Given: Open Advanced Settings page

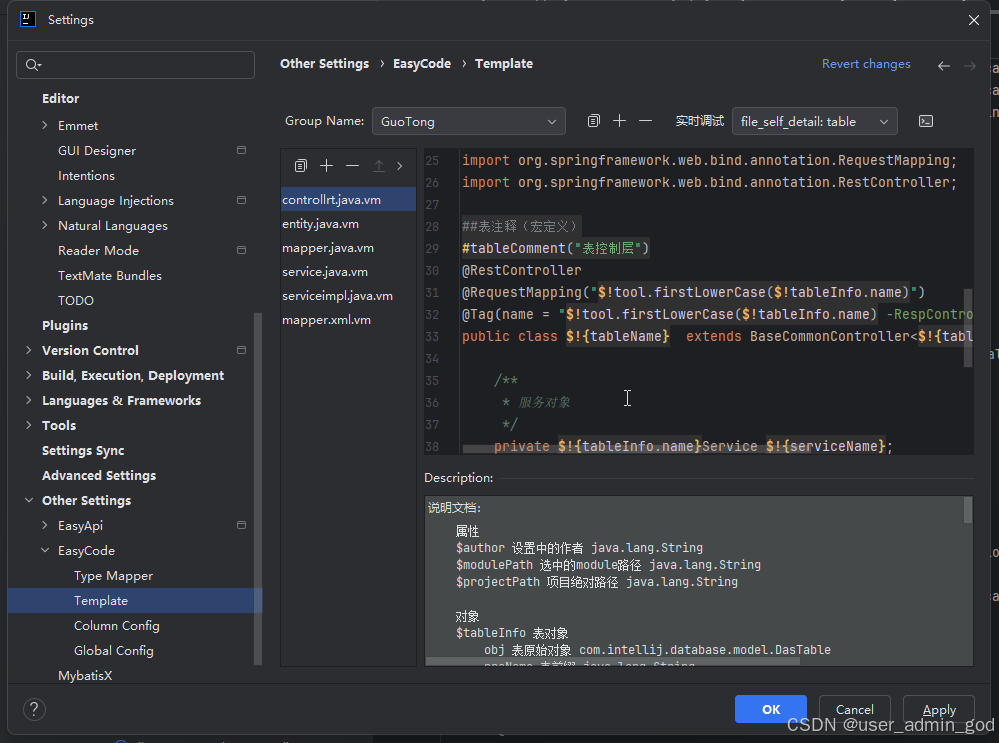Looking at the screenshot, I should coord(99,475).
